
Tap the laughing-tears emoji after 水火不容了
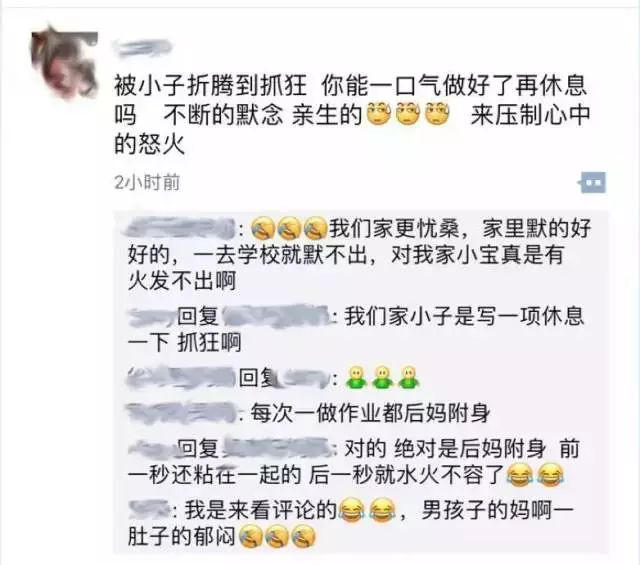click(x=520, y=475)
